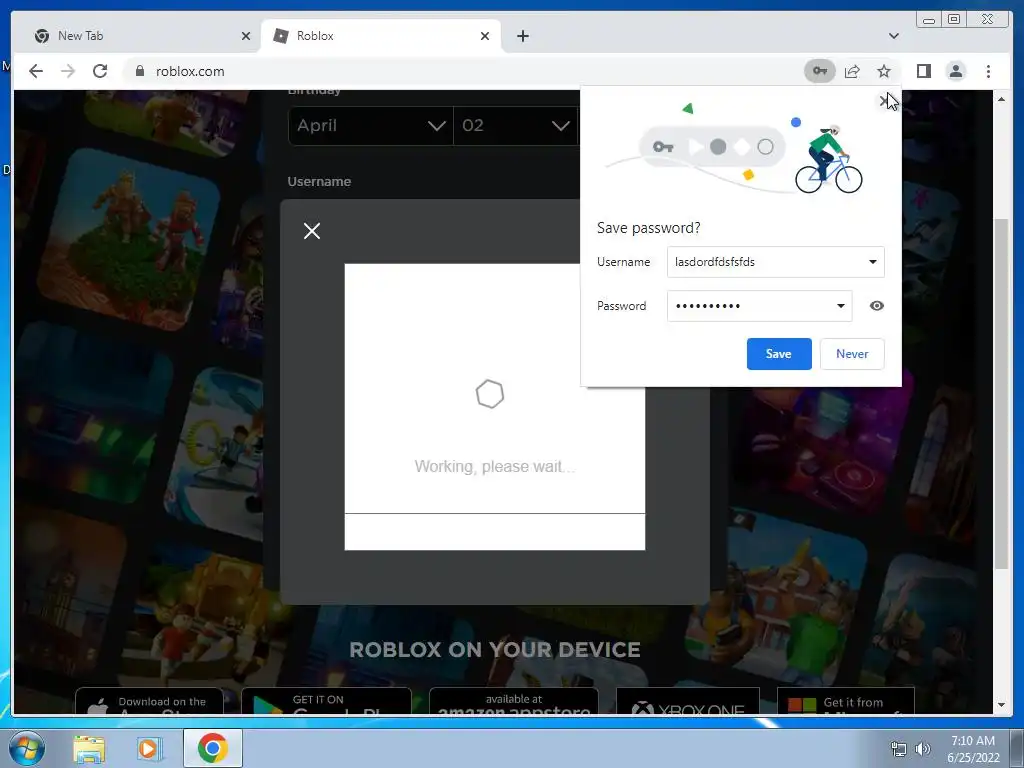Image resolution: width=1024 pixels, height=768 pixels.
Task: Open the Chrome profile avatar
Action: pos(955,71)
